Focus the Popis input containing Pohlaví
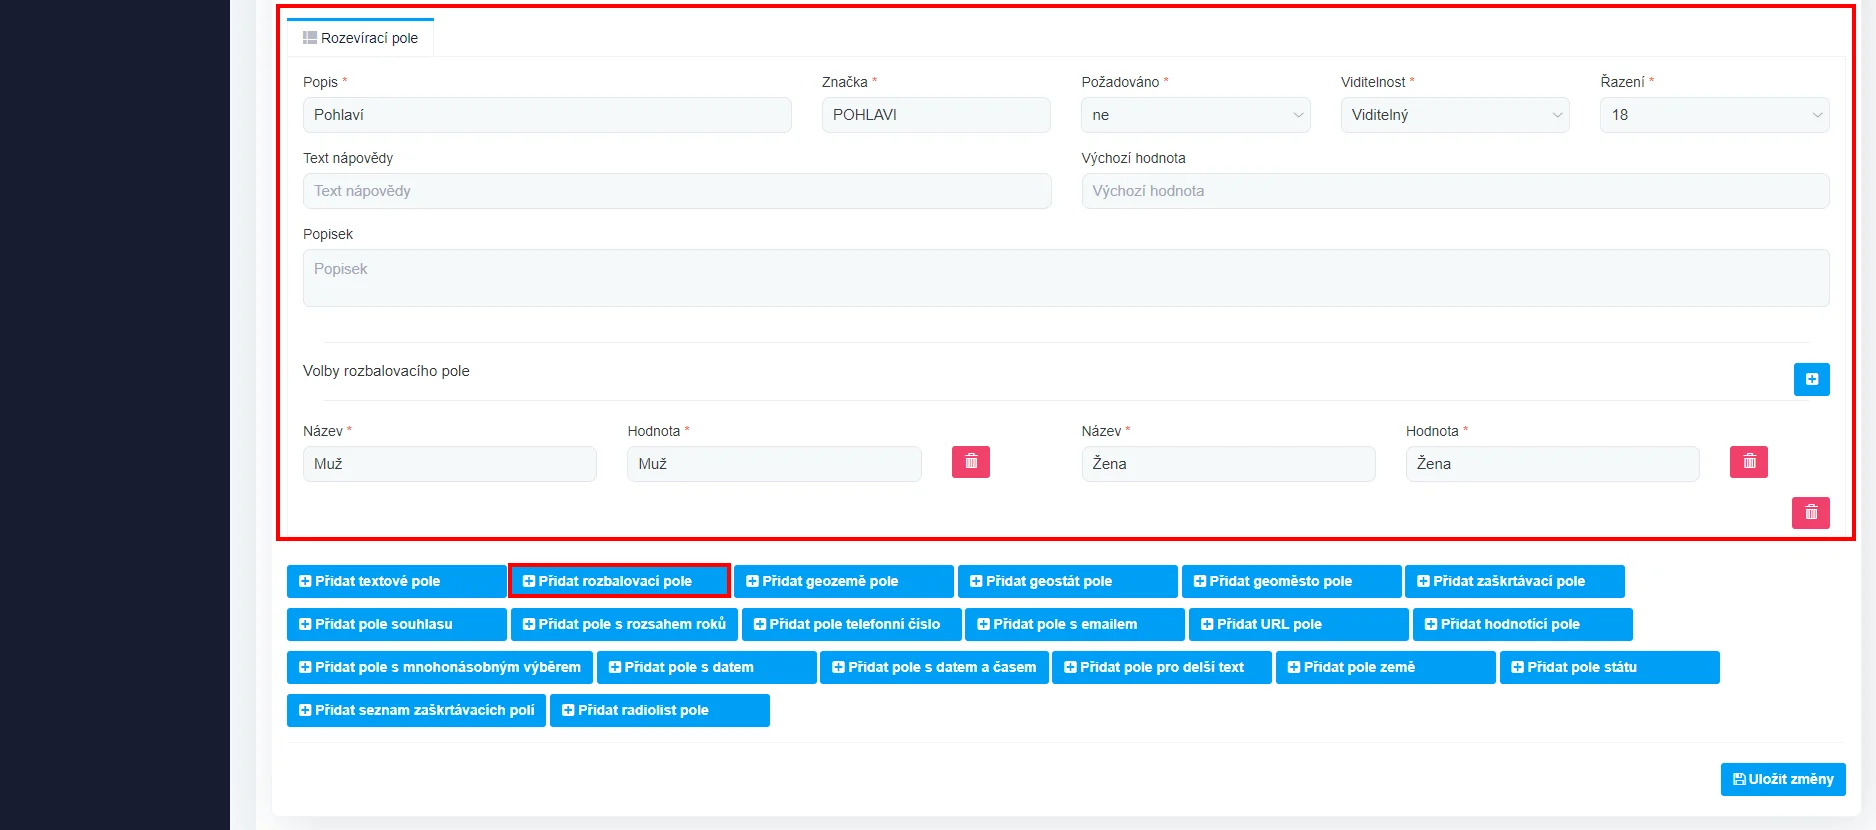The height and width of the screenshot is (830, 1876). point(547,115)
